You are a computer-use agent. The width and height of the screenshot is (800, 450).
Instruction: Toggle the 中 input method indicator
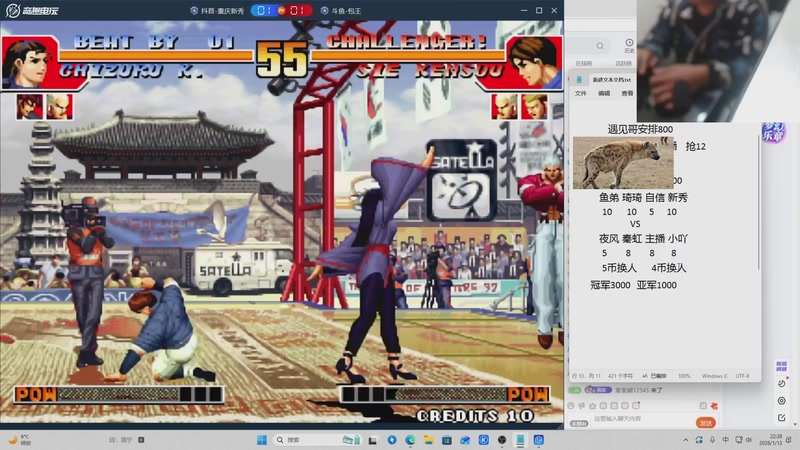(x=726, y=440)
